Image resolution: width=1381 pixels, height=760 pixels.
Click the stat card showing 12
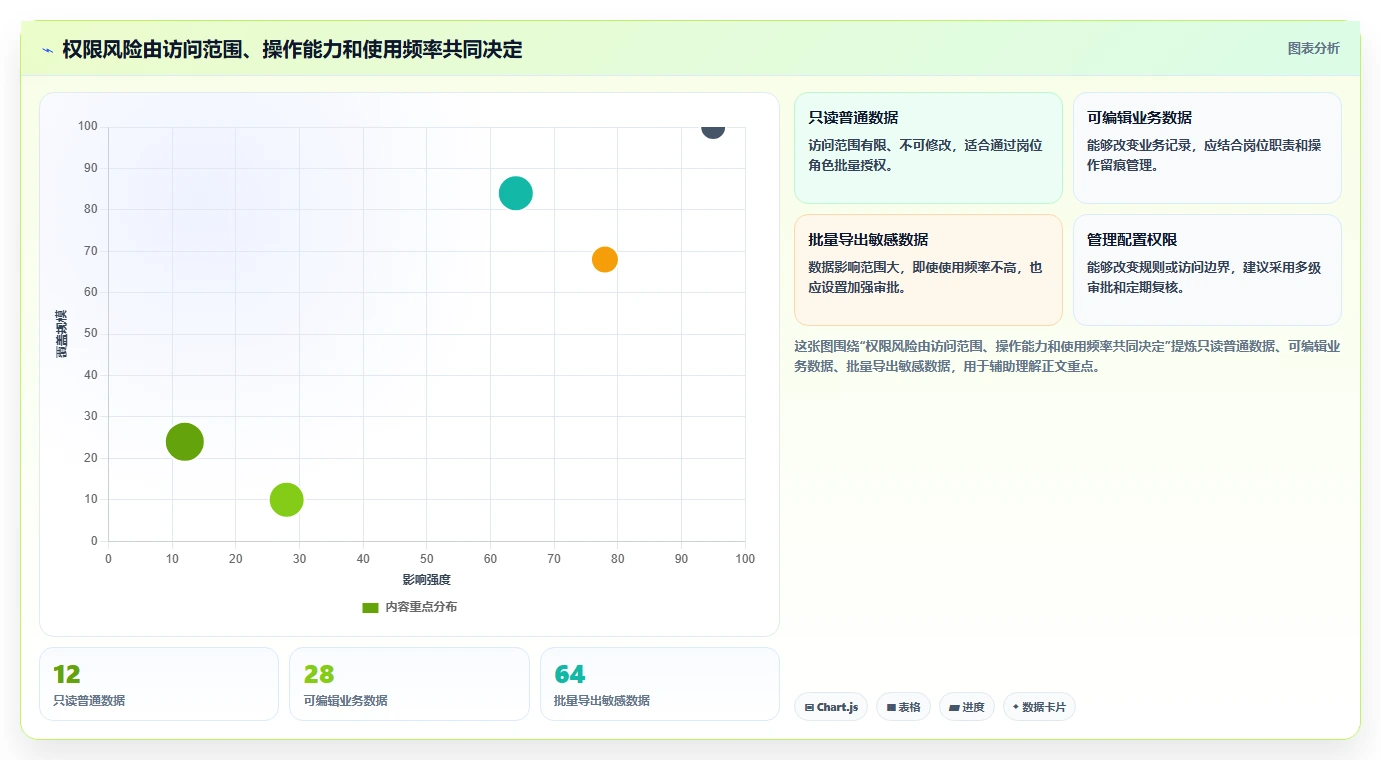click(x=159, y=684)
